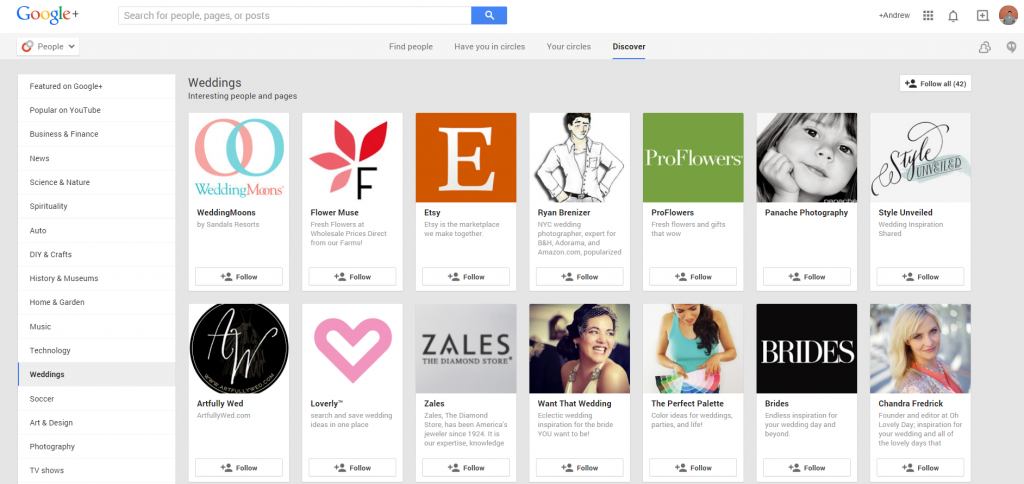This screenshot has height=484, width=1024.
Task: Open Ryan Brenizer's illustrated portrait
Action: click(x=580, y=157)
